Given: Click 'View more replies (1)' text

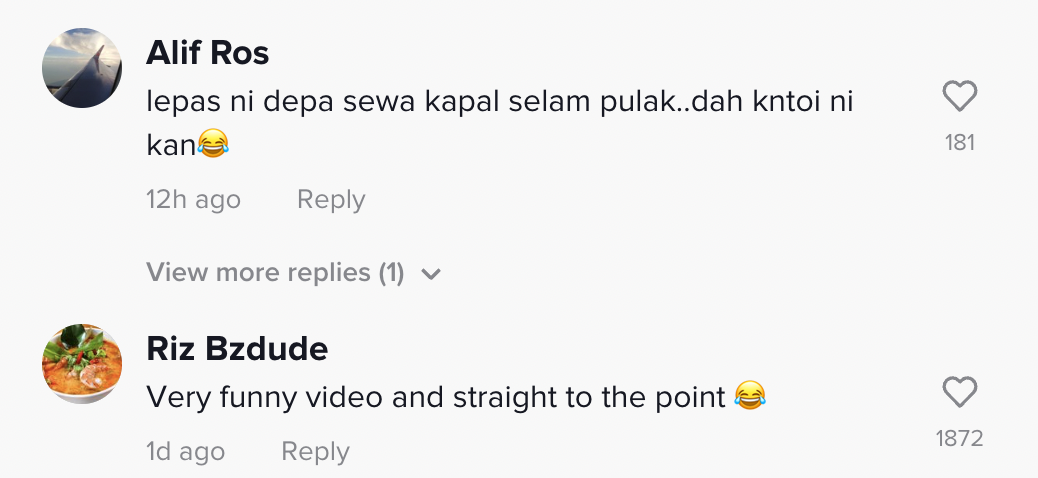Looking at the screenshot, I should point(262,273).
